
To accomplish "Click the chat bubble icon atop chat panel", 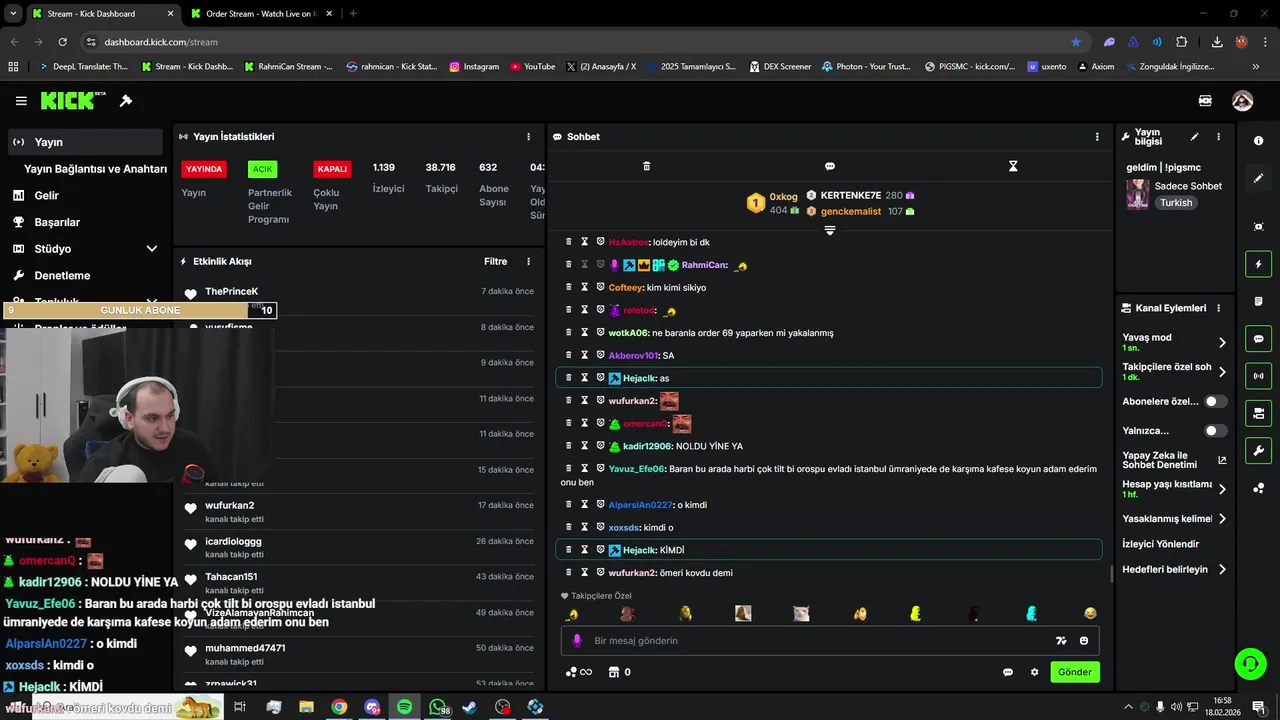I will 830,166.
